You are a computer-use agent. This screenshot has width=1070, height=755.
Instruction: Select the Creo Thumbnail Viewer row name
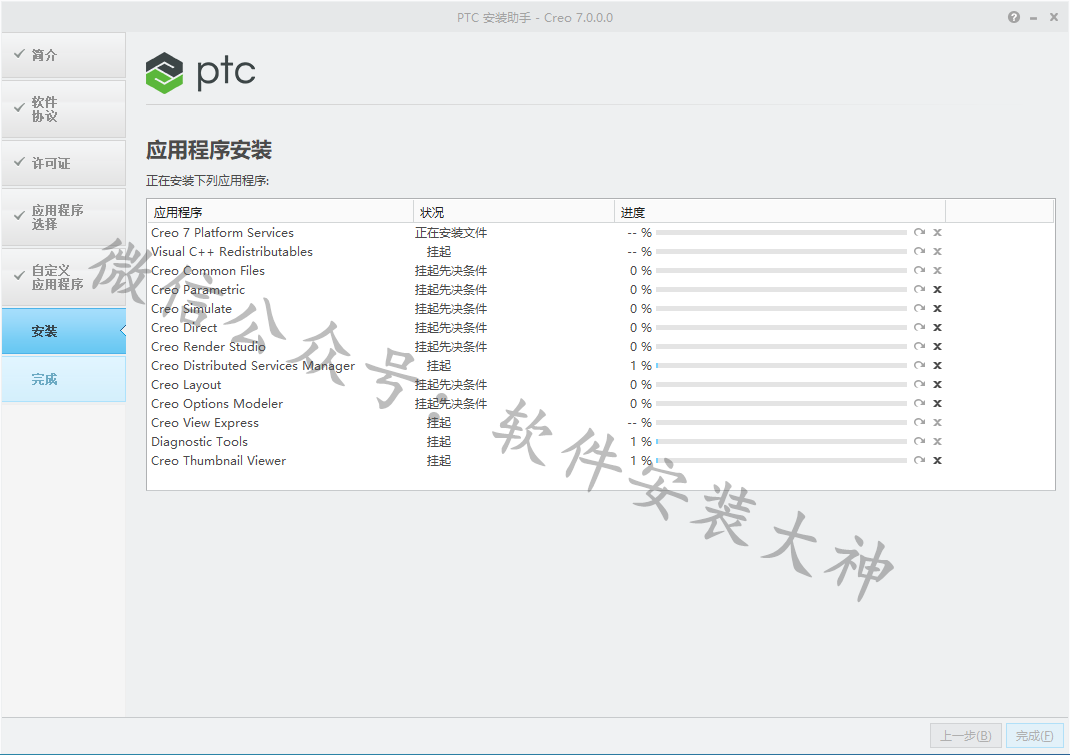click(x=218, y=461)
